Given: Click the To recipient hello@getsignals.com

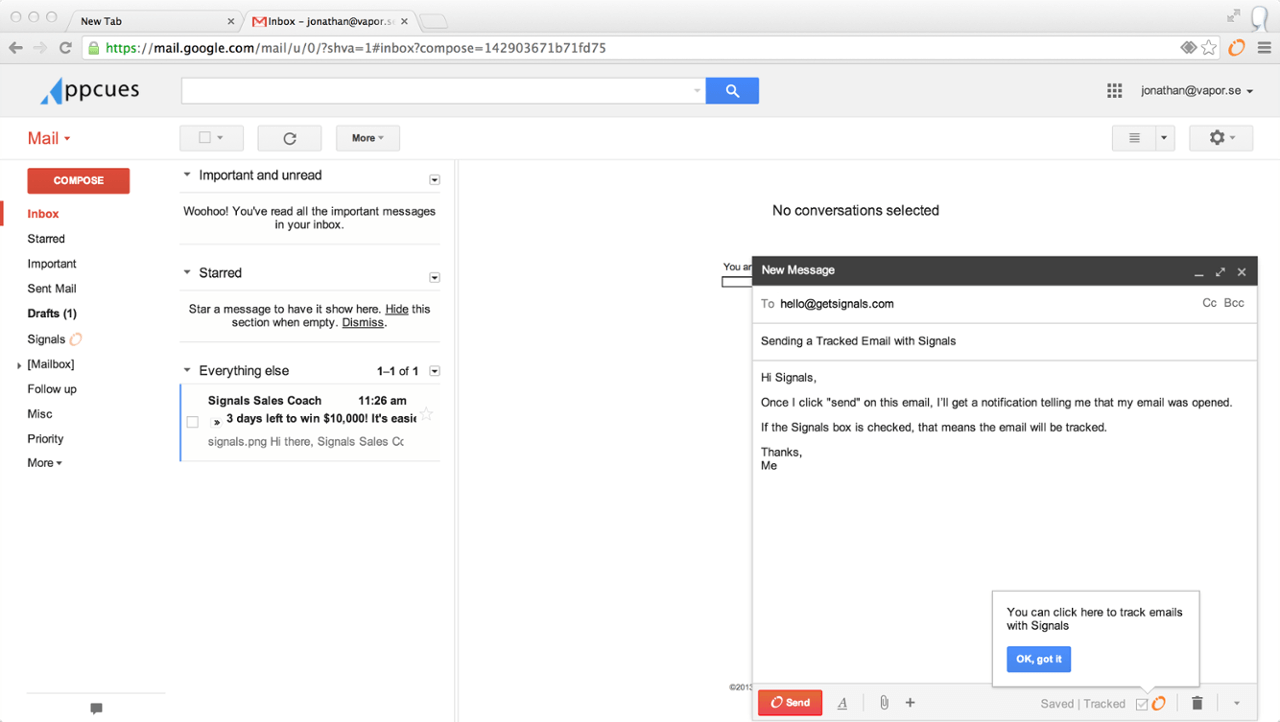Looking at the screenshot, I should tap(837, 303).
